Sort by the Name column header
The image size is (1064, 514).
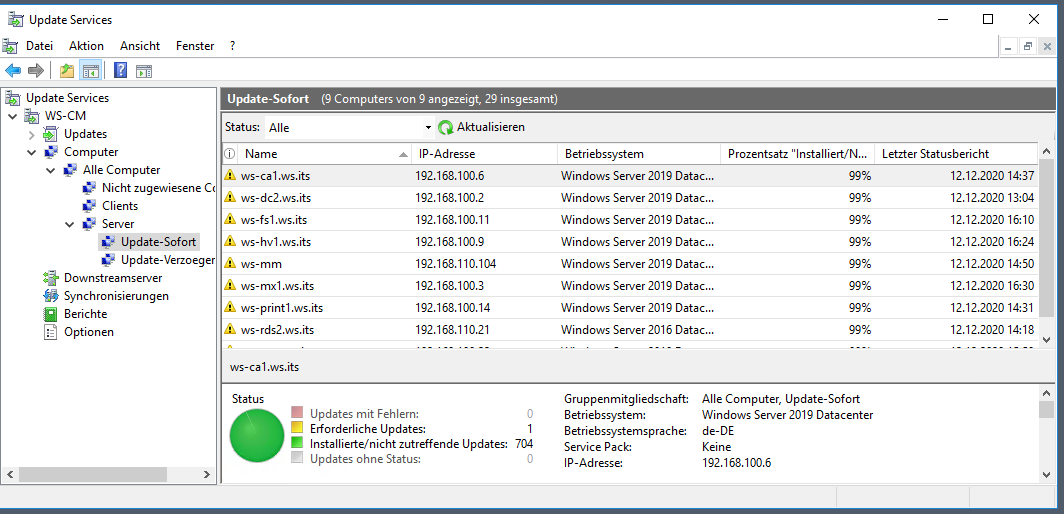coord(324,153)
